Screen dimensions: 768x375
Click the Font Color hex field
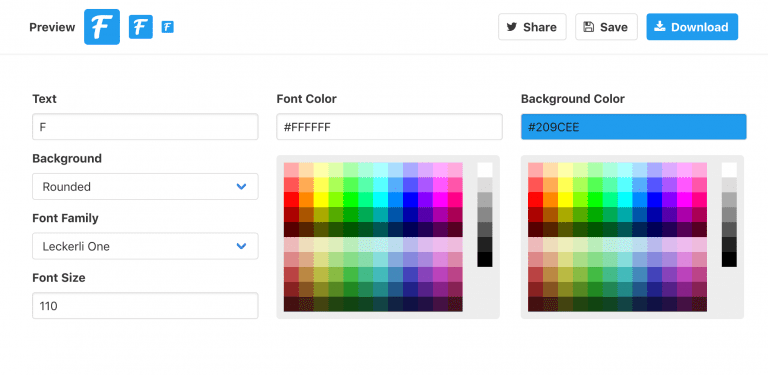point(389,127)
